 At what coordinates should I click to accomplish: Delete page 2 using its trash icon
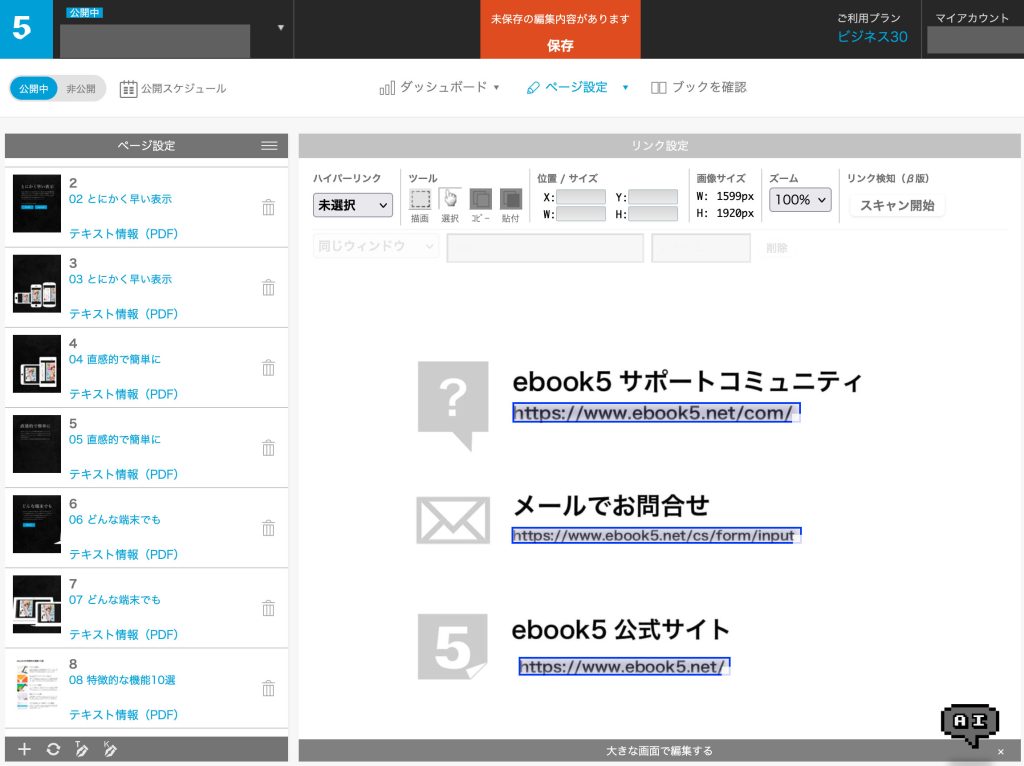tap(268, 208)
